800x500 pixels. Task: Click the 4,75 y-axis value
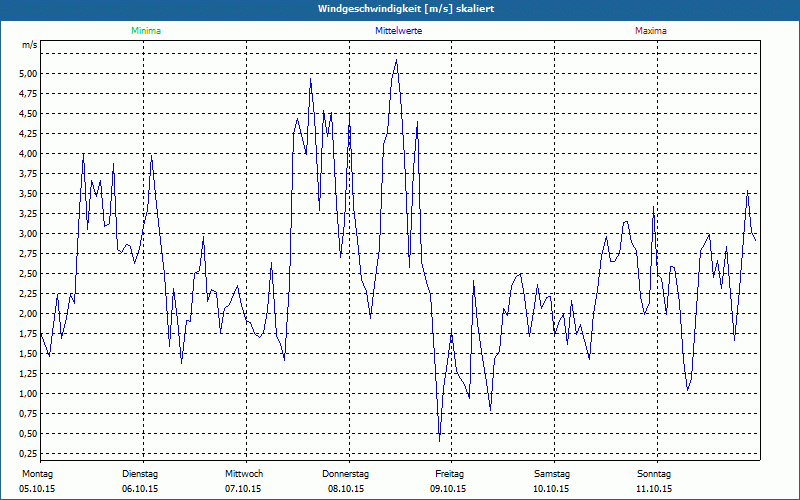point(30,93)
